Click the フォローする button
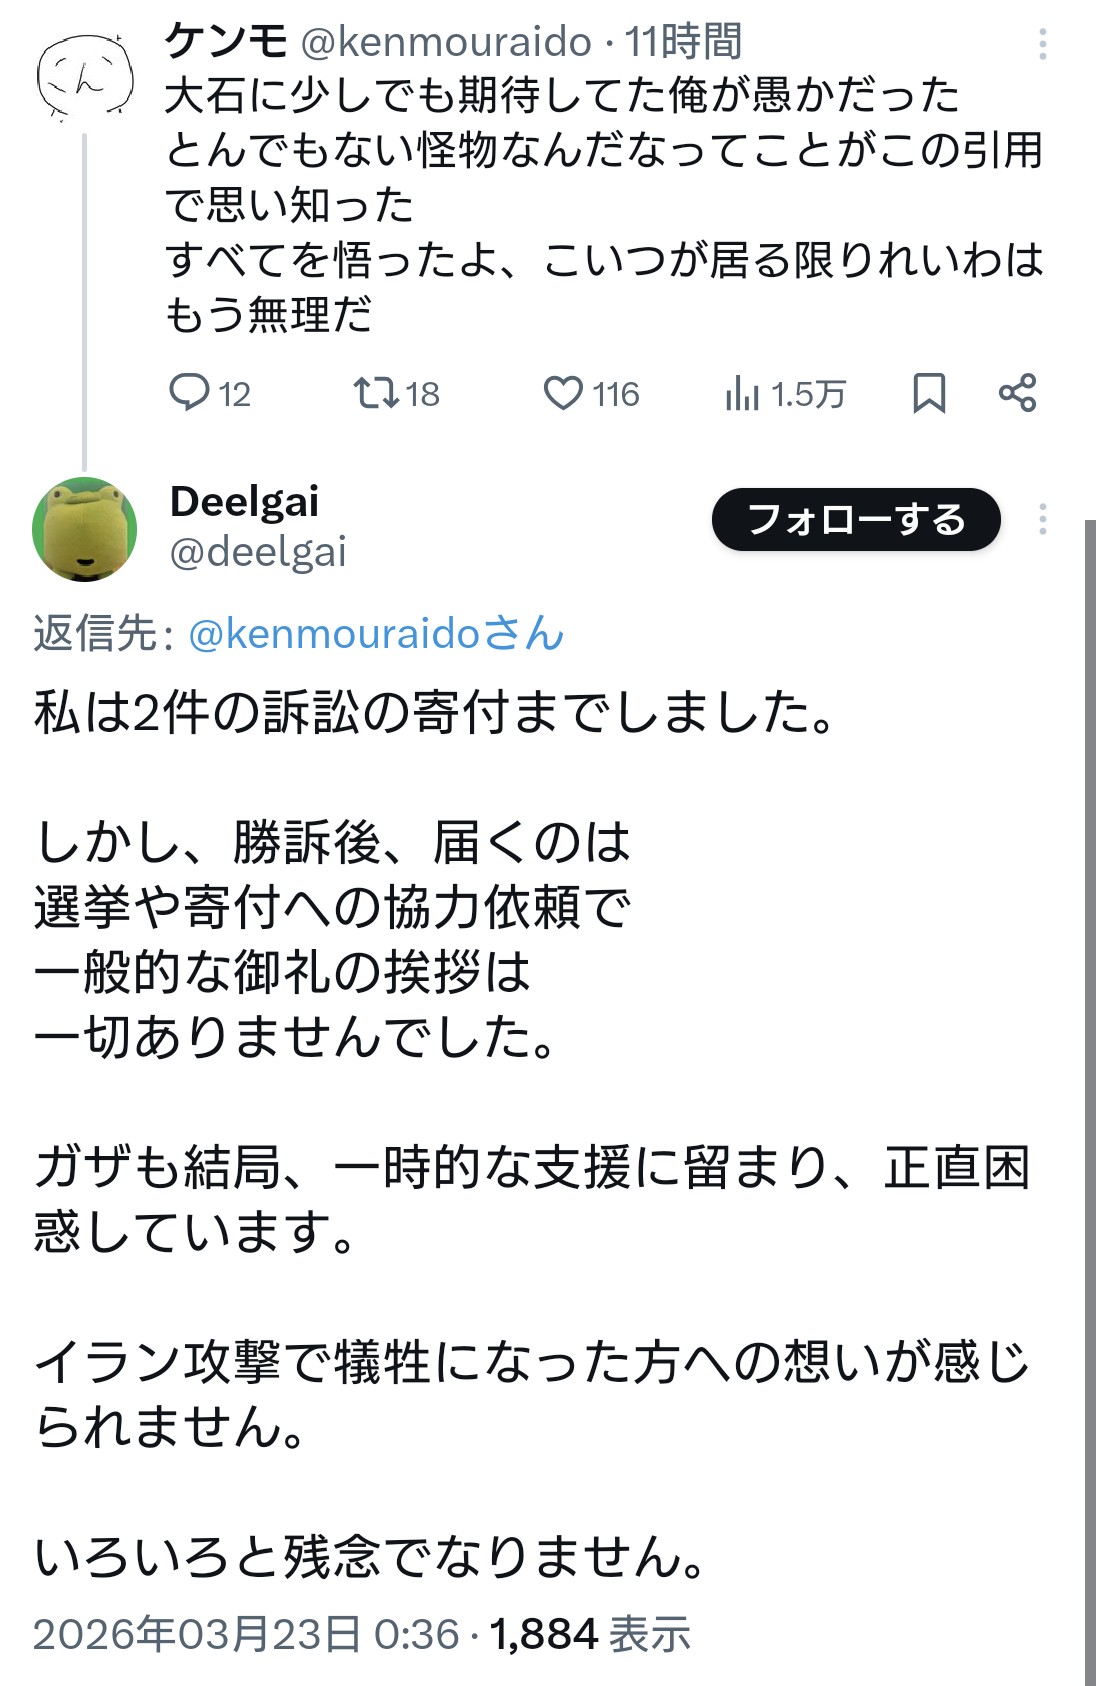Viewport: 1096px width, 1686px height. click(856, 519)
